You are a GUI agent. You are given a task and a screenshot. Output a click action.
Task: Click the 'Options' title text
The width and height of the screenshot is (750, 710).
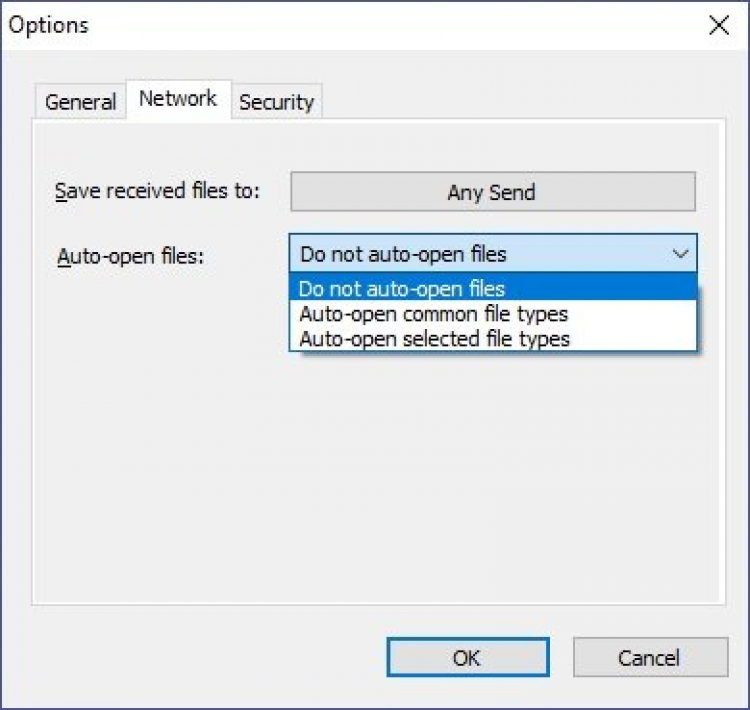[48, 25]
